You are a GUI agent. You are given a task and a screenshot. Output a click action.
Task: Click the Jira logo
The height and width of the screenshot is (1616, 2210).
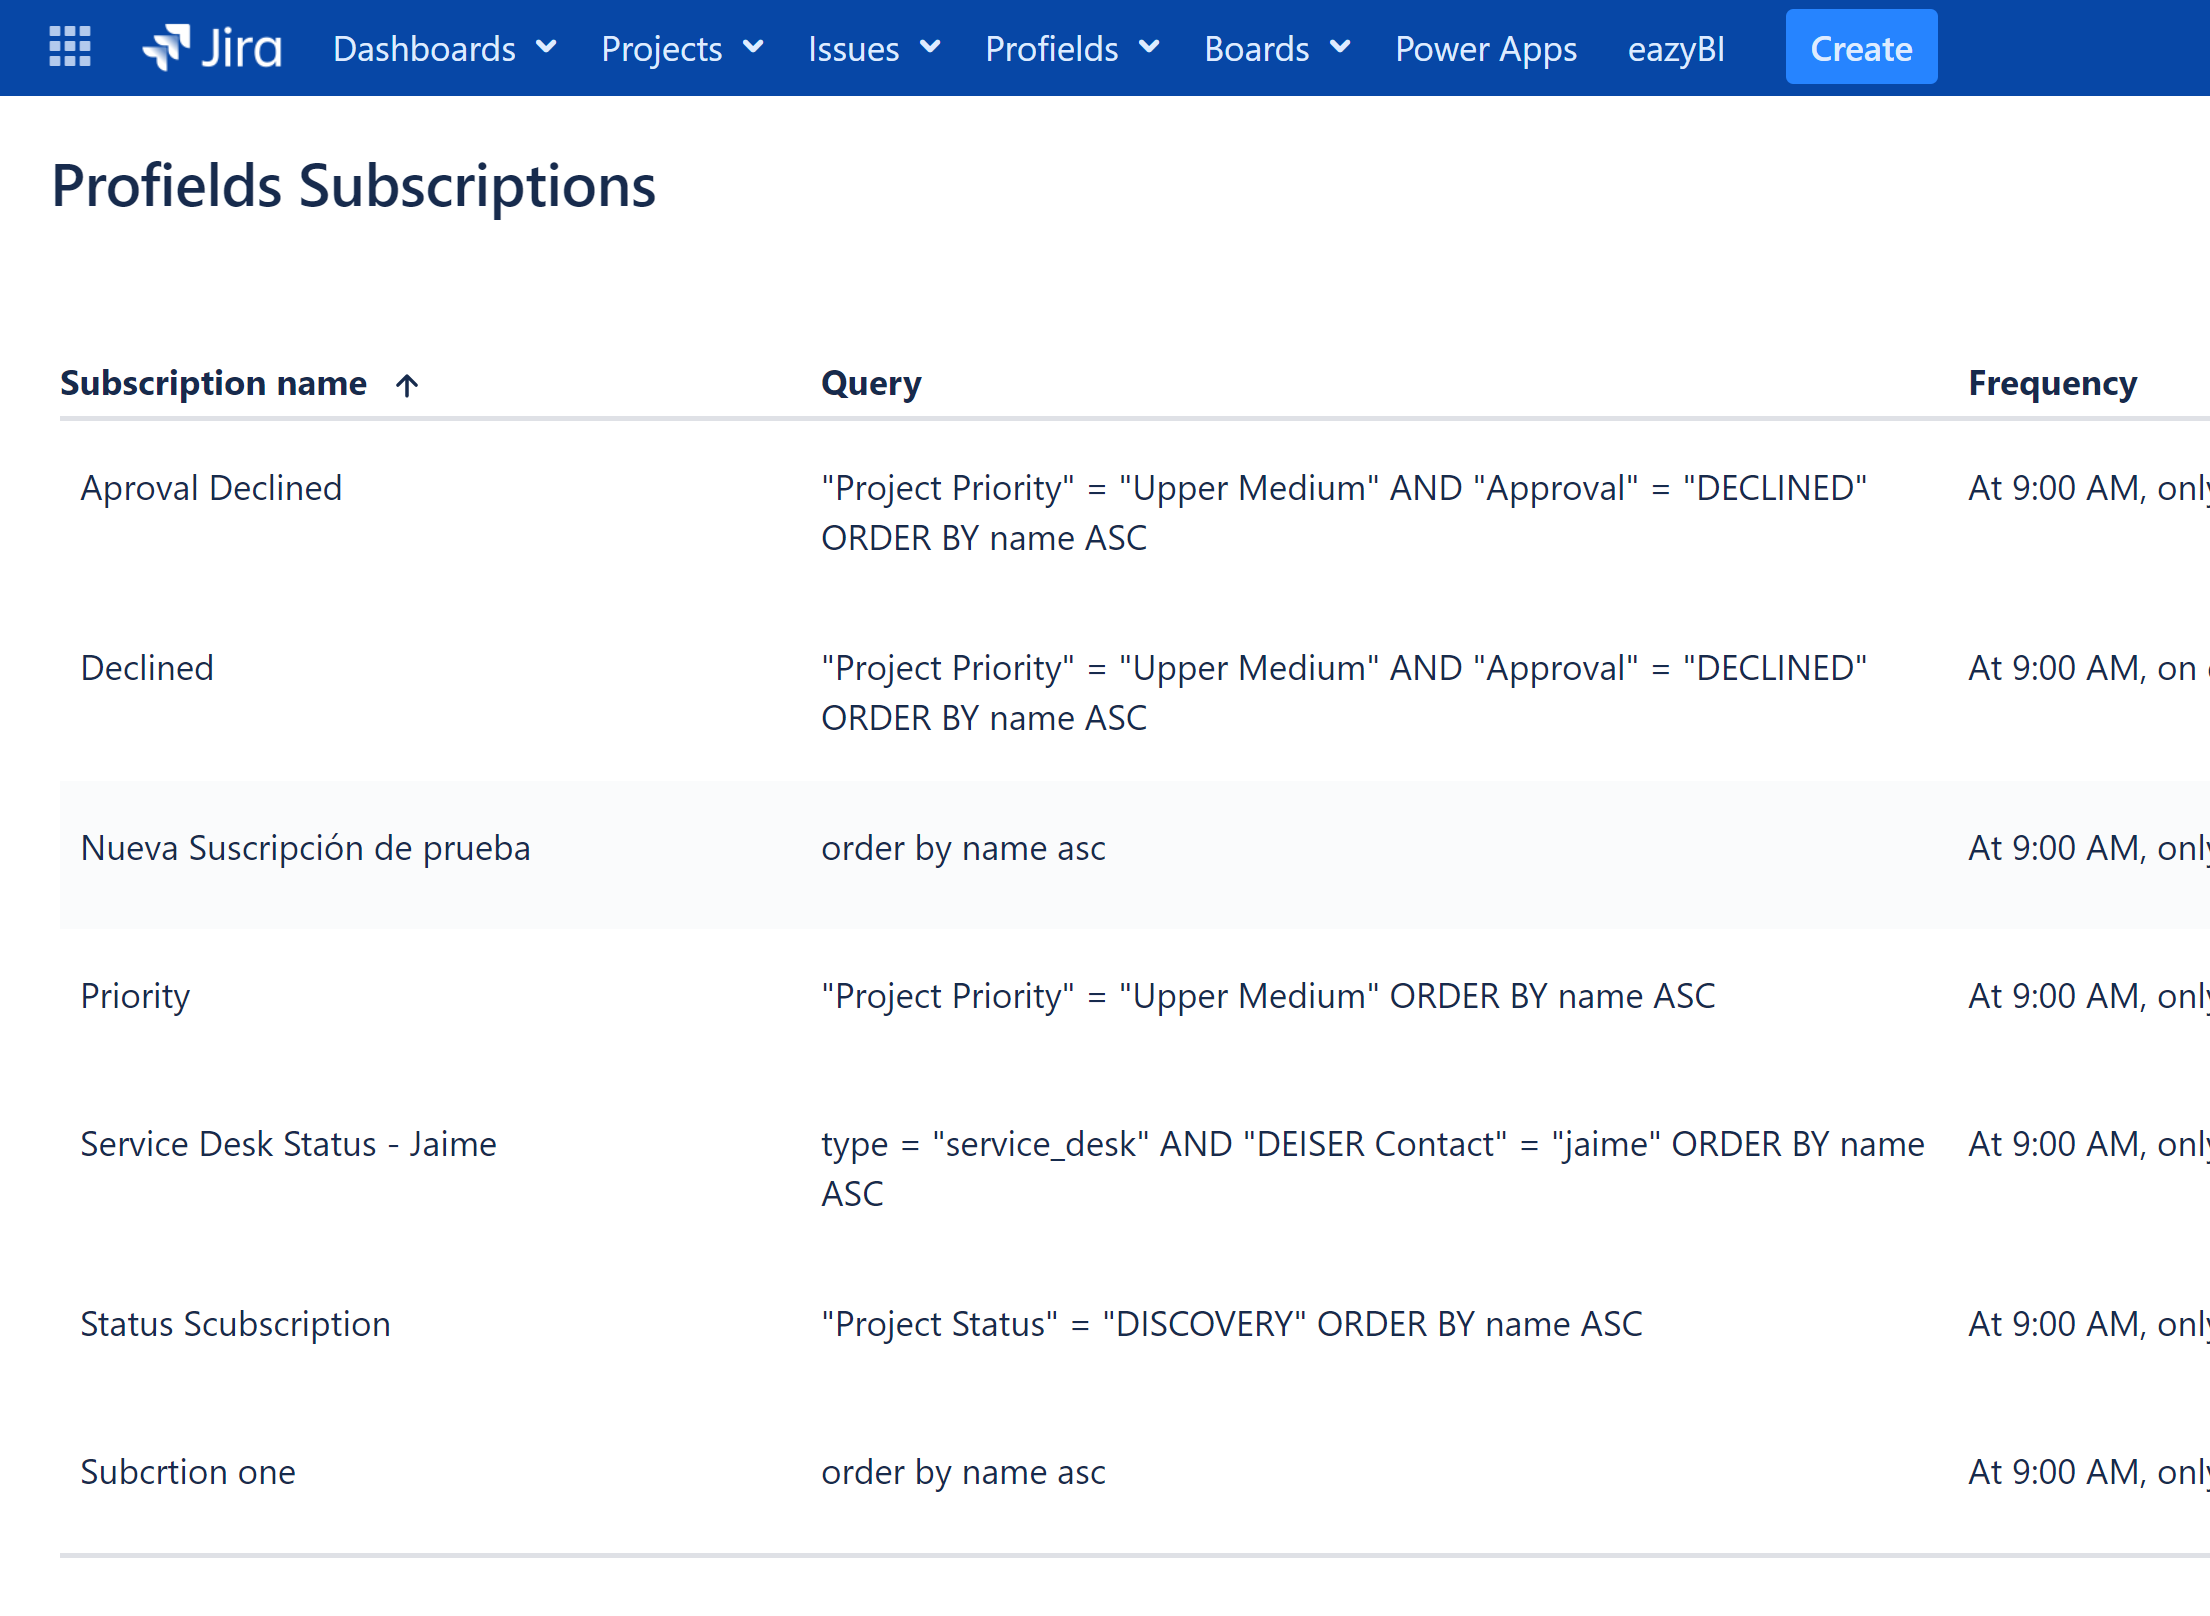[212, 48]
